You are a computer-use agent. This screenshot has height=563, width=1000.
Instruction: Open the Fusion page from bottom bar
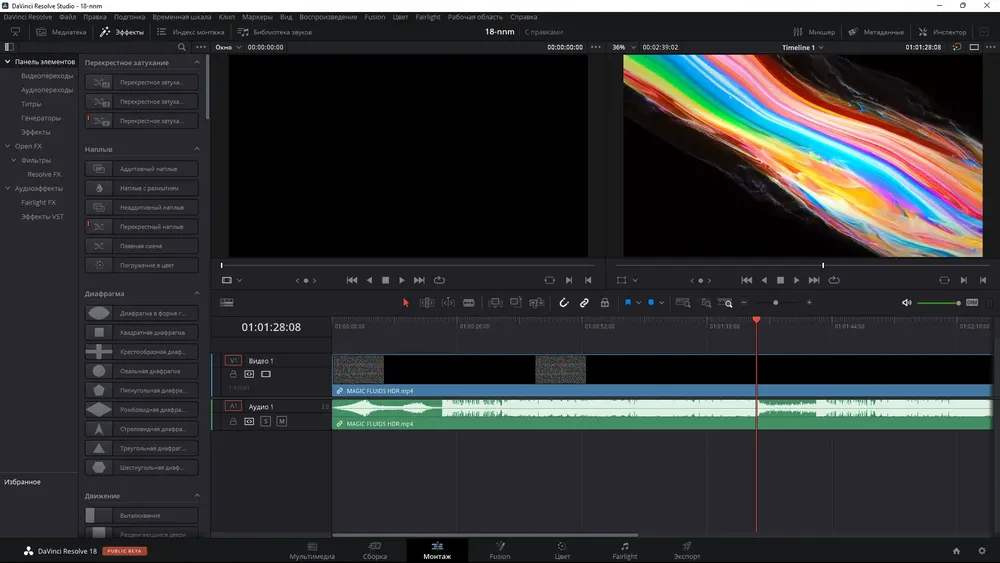pyautogui.click(x=499, y=551)
